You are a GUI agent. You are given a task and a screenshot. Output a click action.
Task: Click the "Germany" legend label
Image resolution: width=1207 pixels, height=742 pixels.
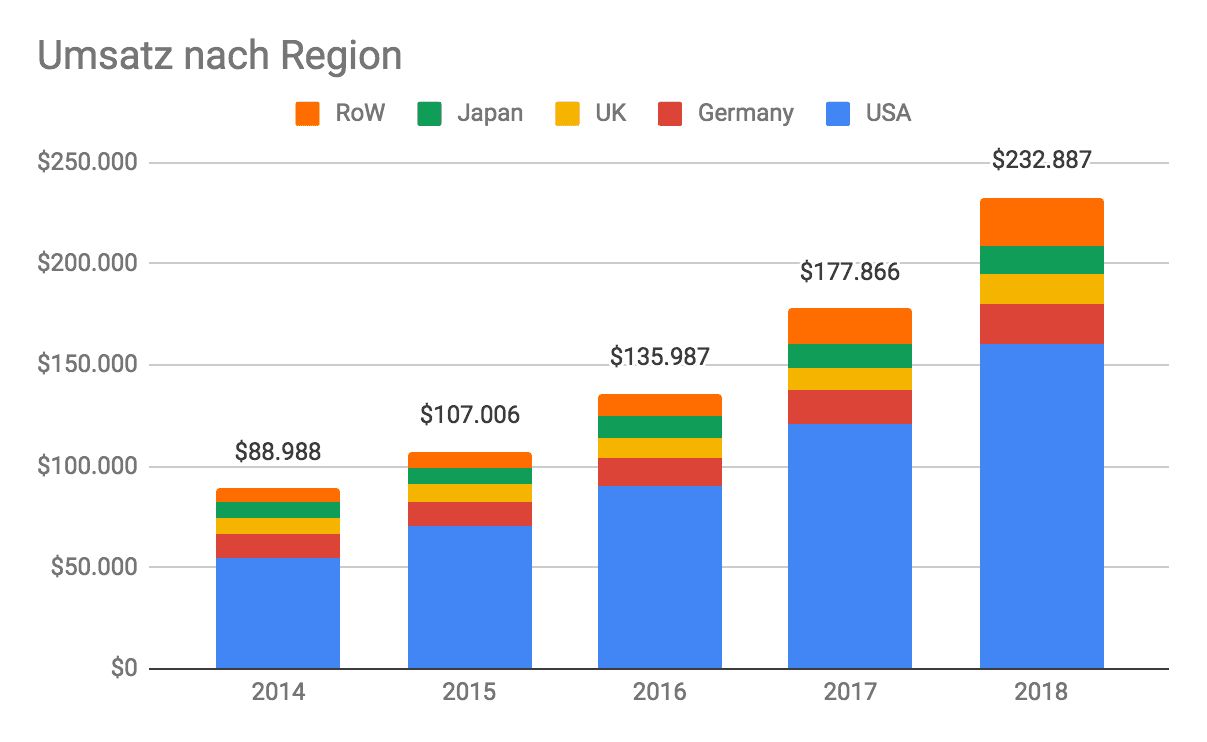(746, 114)
